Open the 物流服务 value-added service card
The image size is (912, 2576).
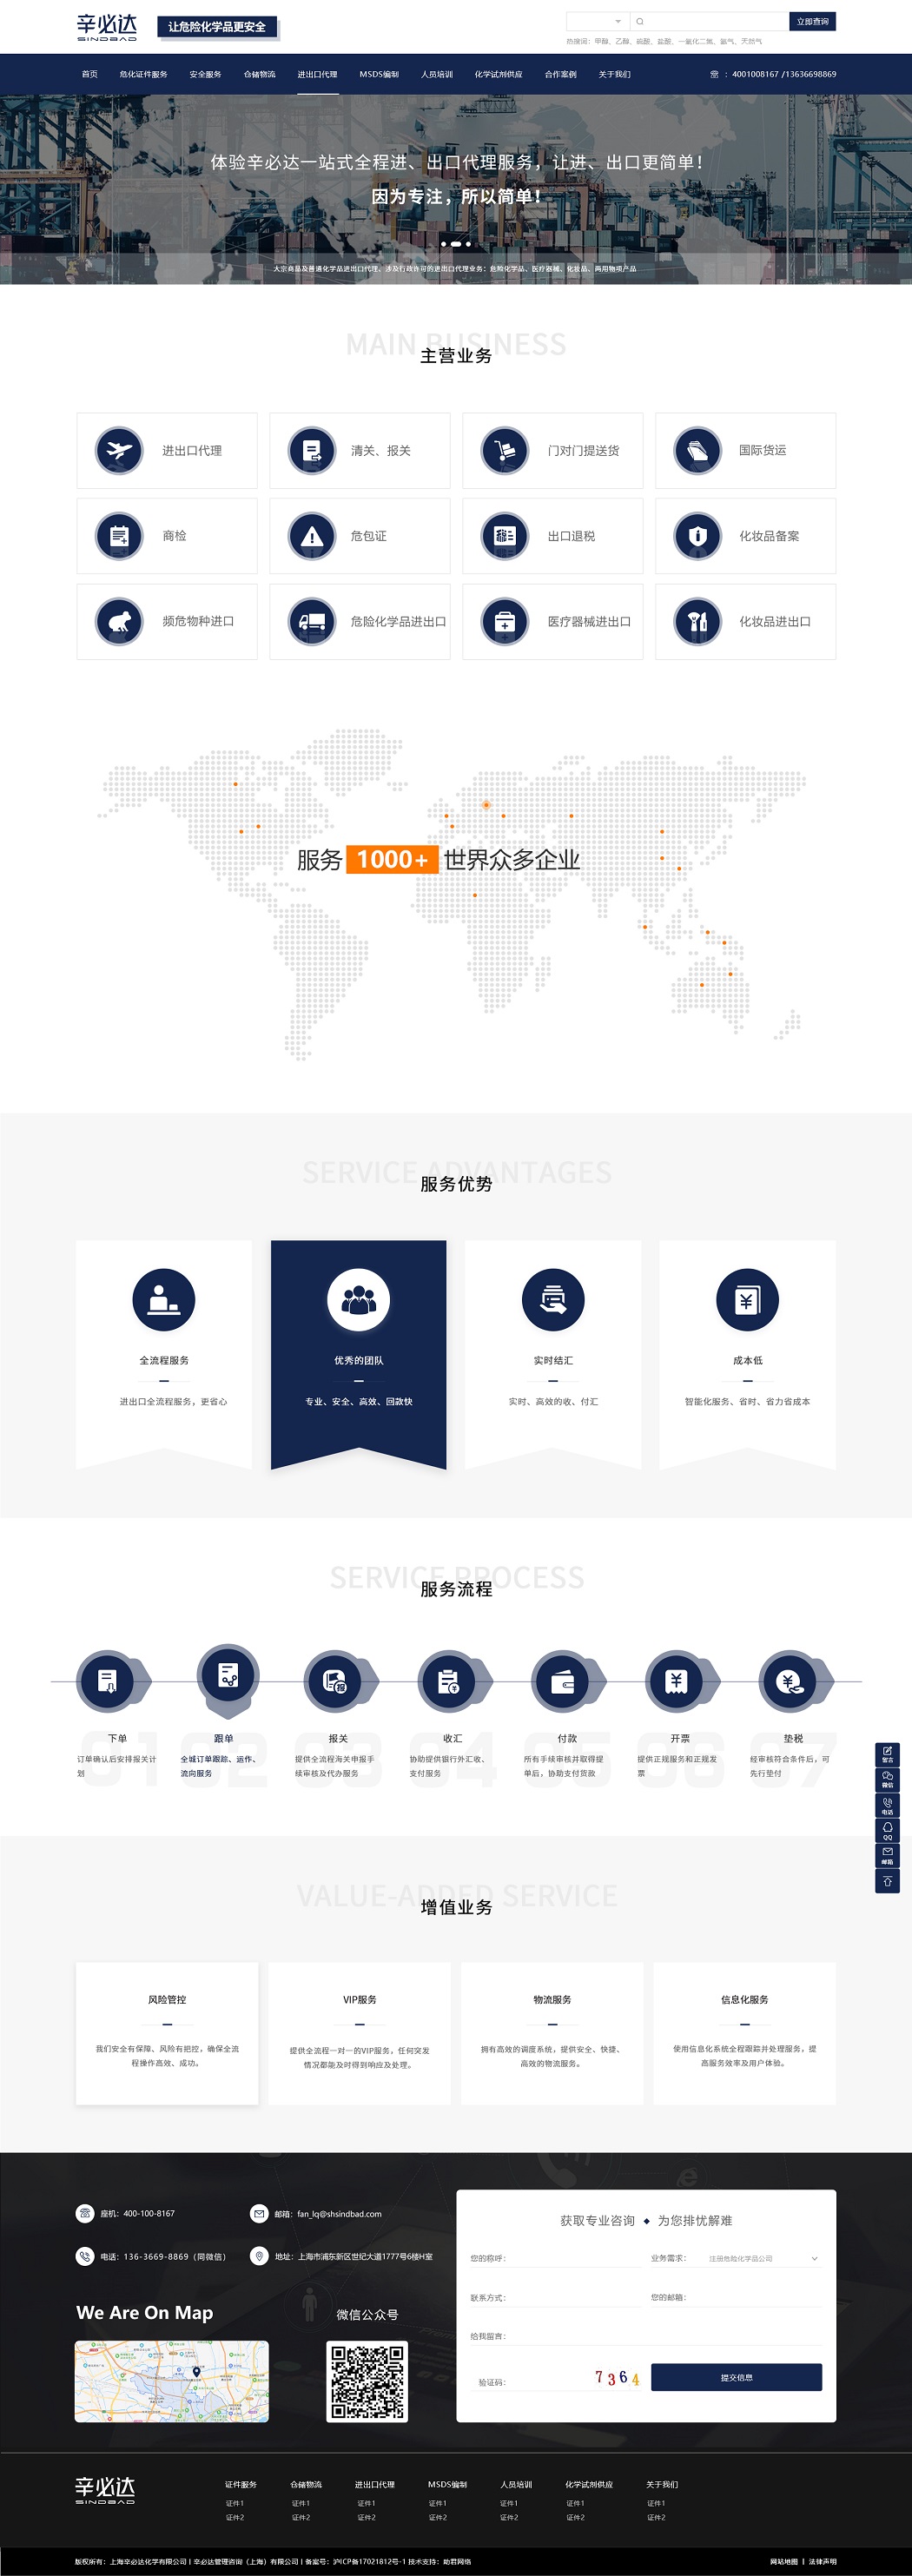coord(552,2033)
